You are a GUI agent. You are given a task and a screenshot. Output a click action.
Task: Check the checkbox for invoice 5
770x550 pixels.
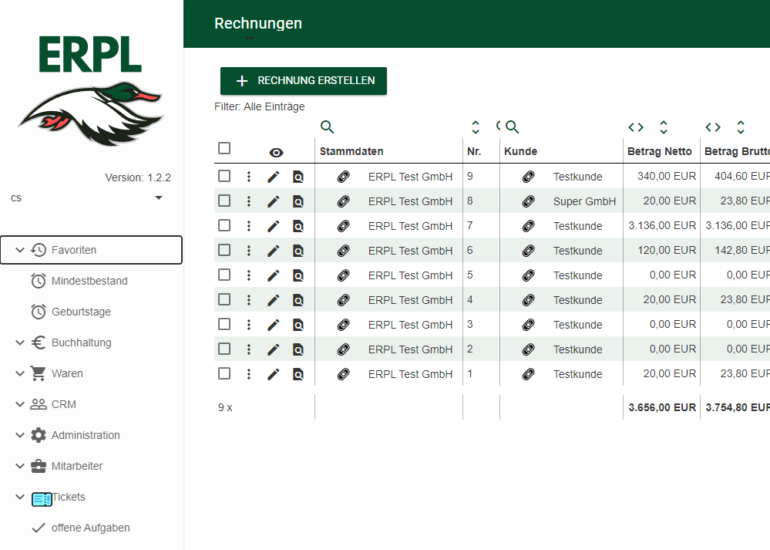[x=224, y=274]
